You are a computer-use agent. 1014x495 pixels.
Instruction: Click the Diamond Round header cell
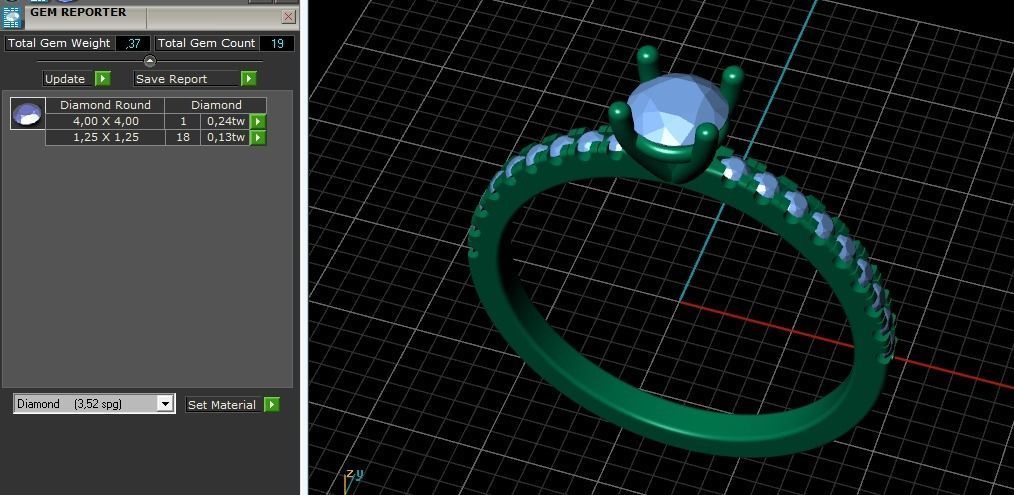(x=105, y=105)
